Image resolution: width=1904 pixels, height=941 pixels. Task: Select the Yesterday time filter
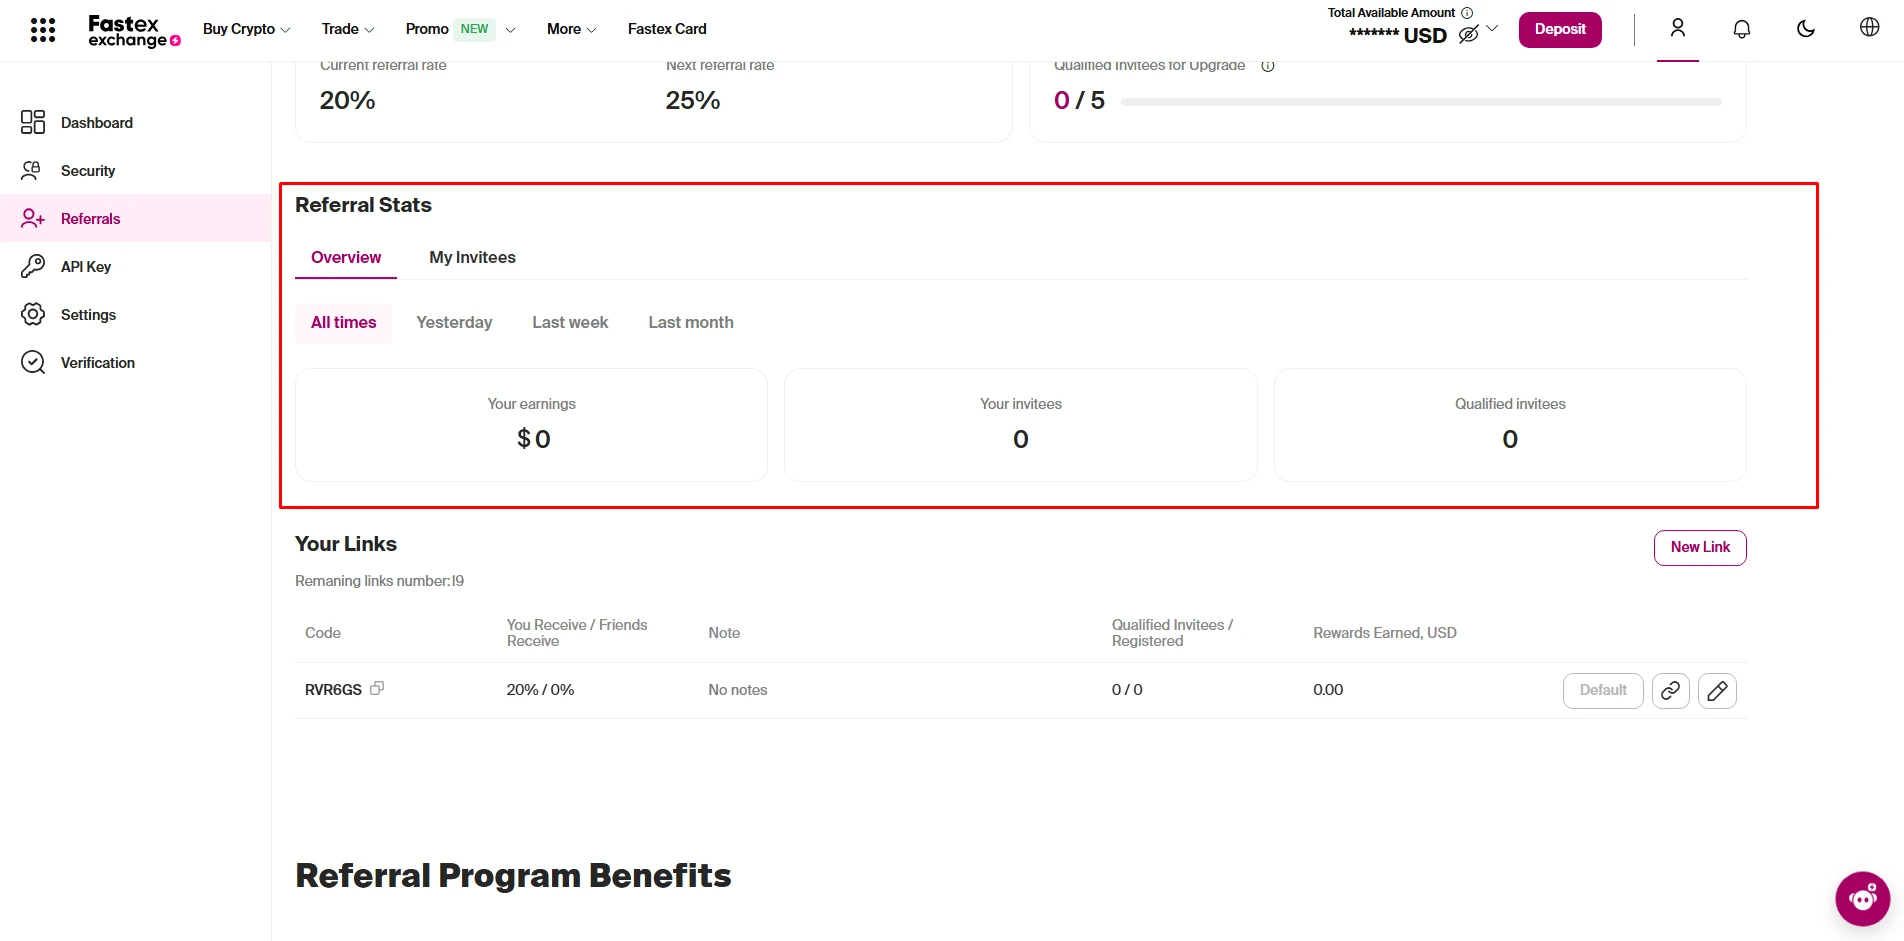click(x=454, y=323)
